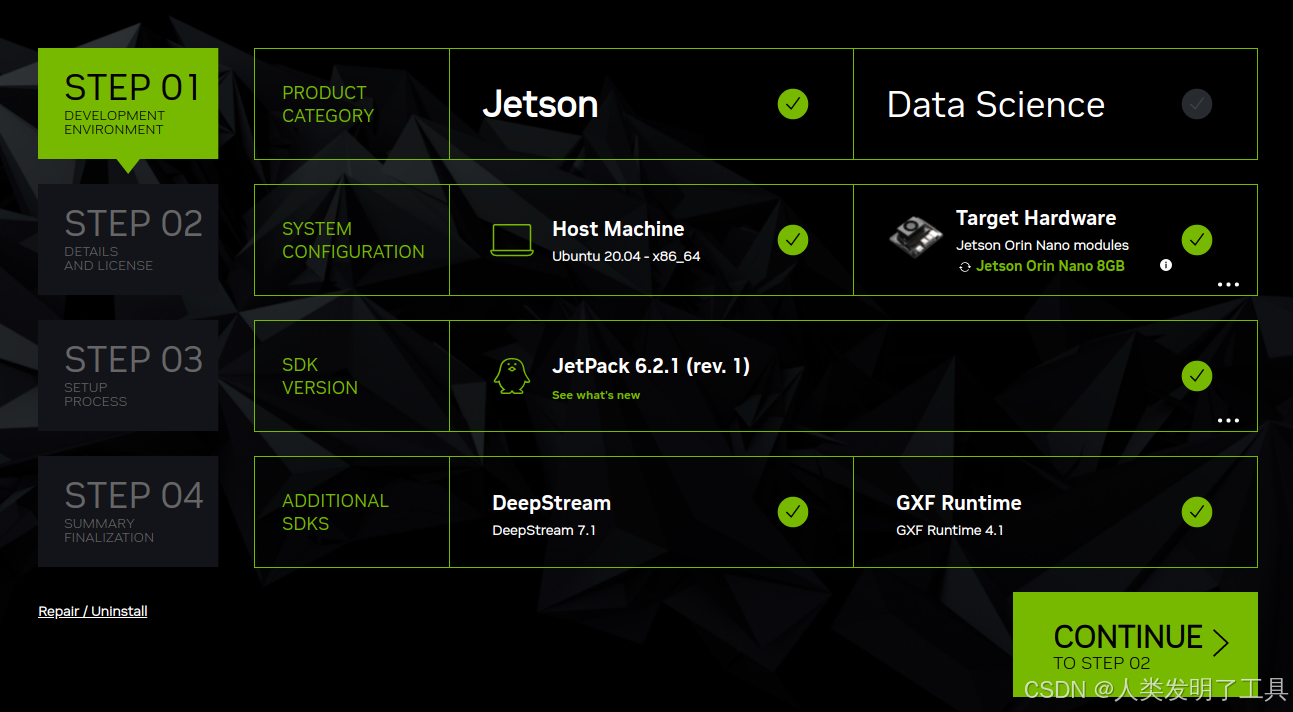Click the DeepStream heading

tap(552, 503)
